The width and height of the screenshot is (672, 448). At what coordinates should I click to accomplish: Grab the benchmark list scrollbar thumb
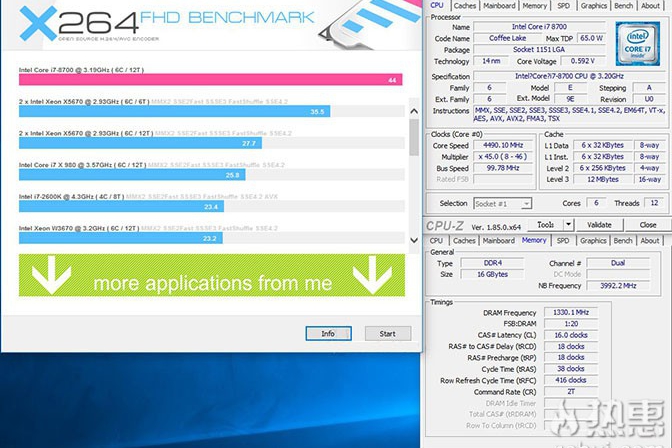tap(414, 137)
